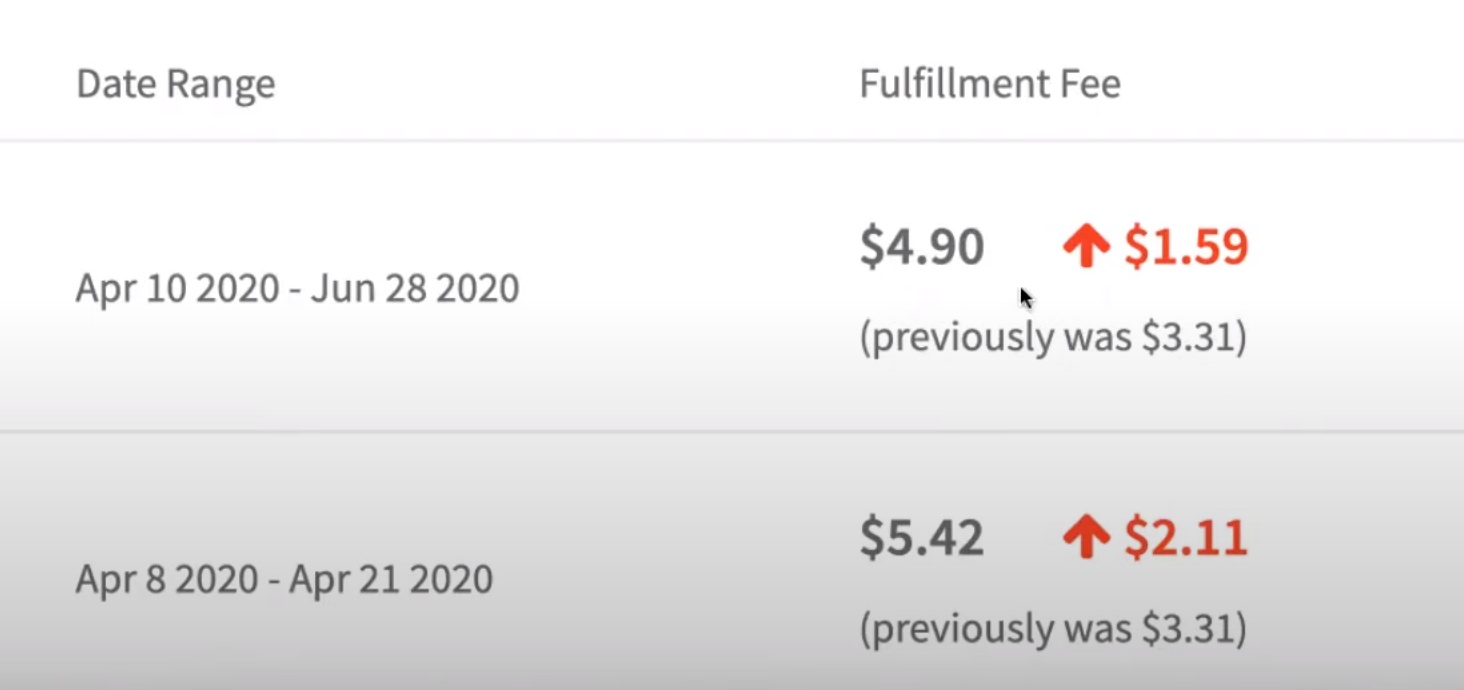1464x690 pixels.
Task: Click Jun 28 2020 end date
Action: 415,289
